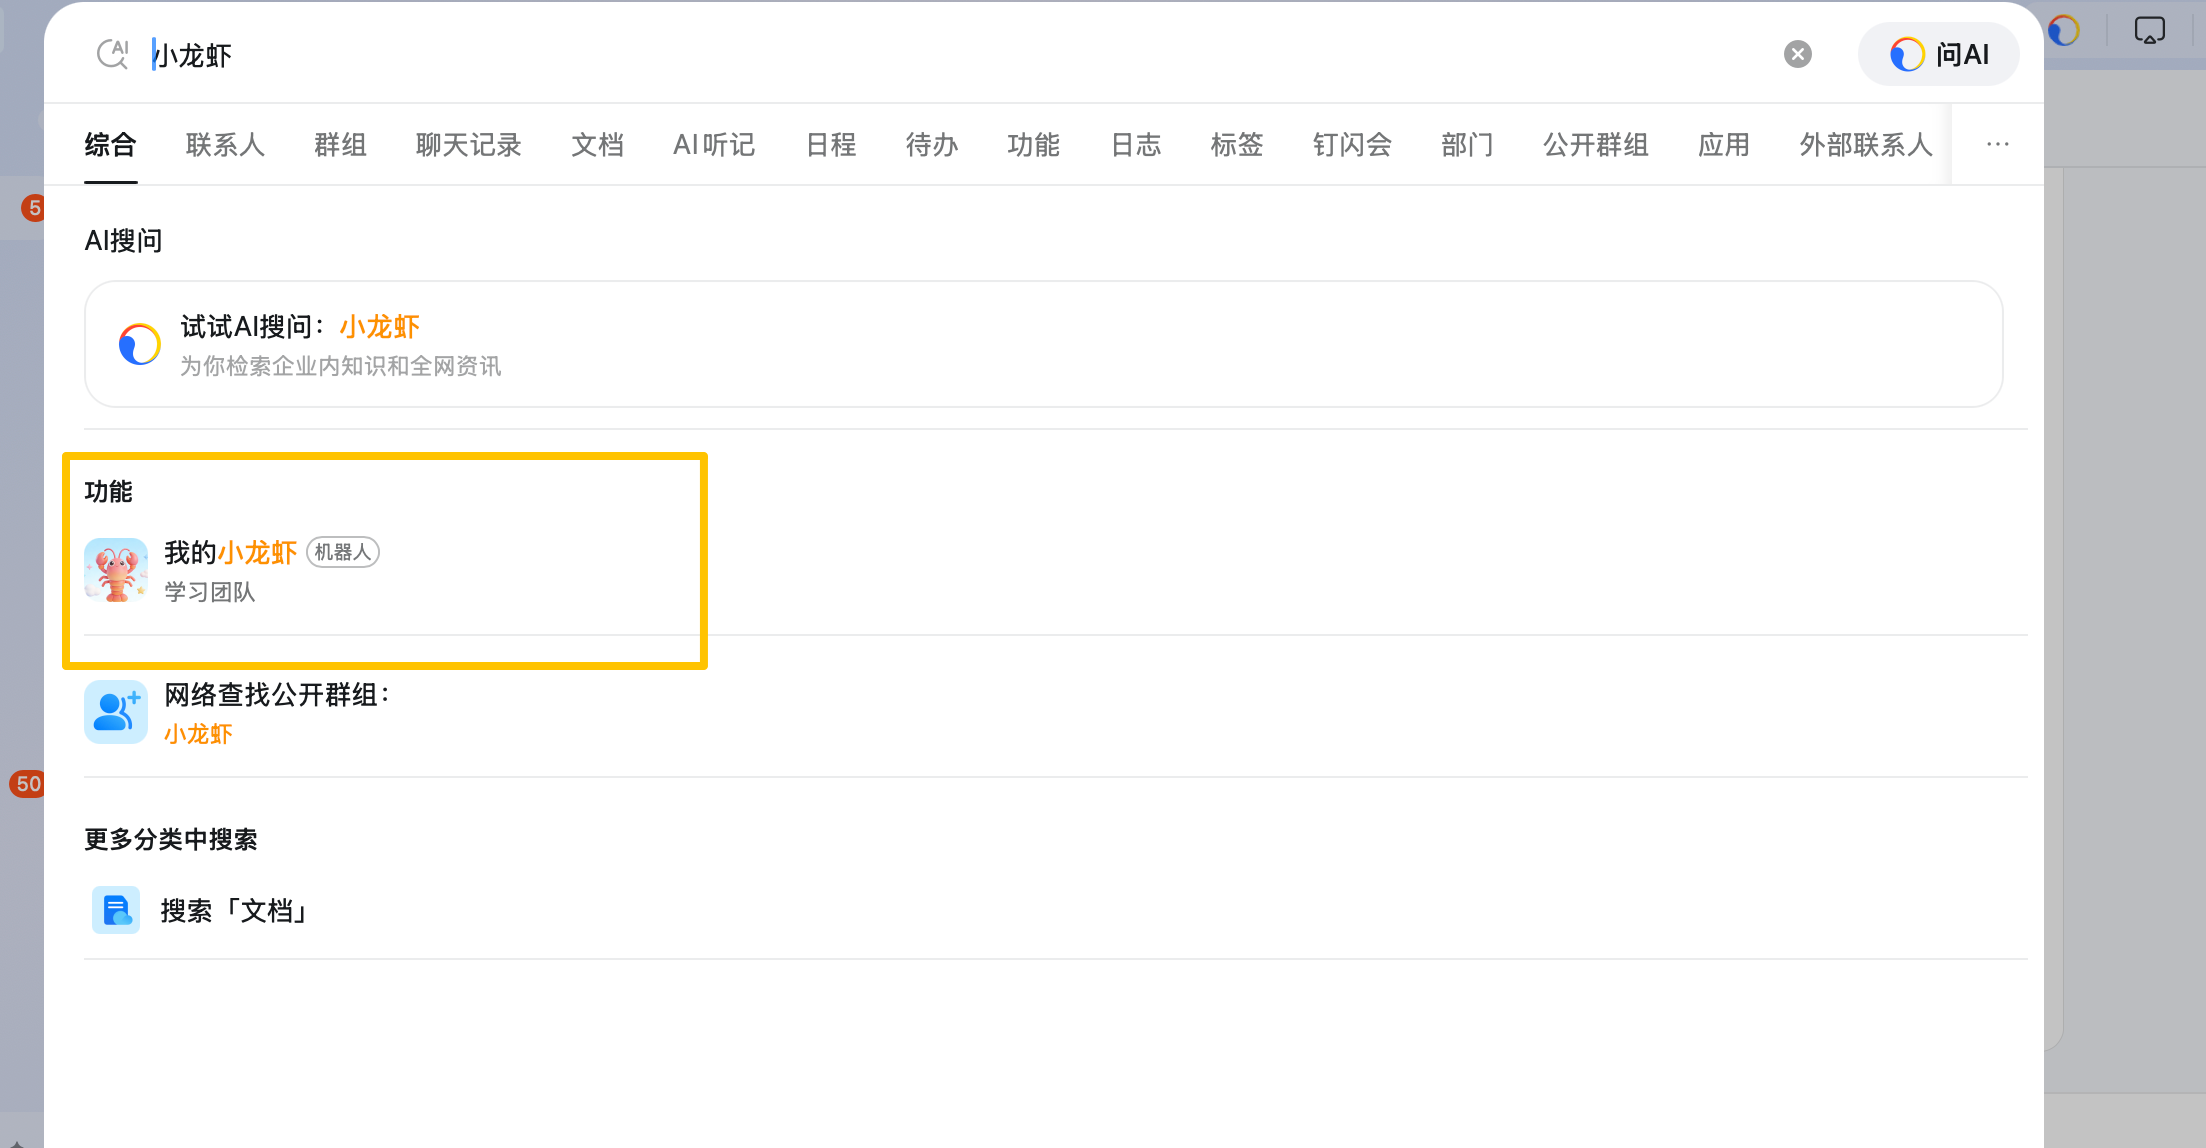Viewport: 2206px width, 1148px height.
Task: Click 网络查找公开群组 result
Action: click(x=276, y=696)
